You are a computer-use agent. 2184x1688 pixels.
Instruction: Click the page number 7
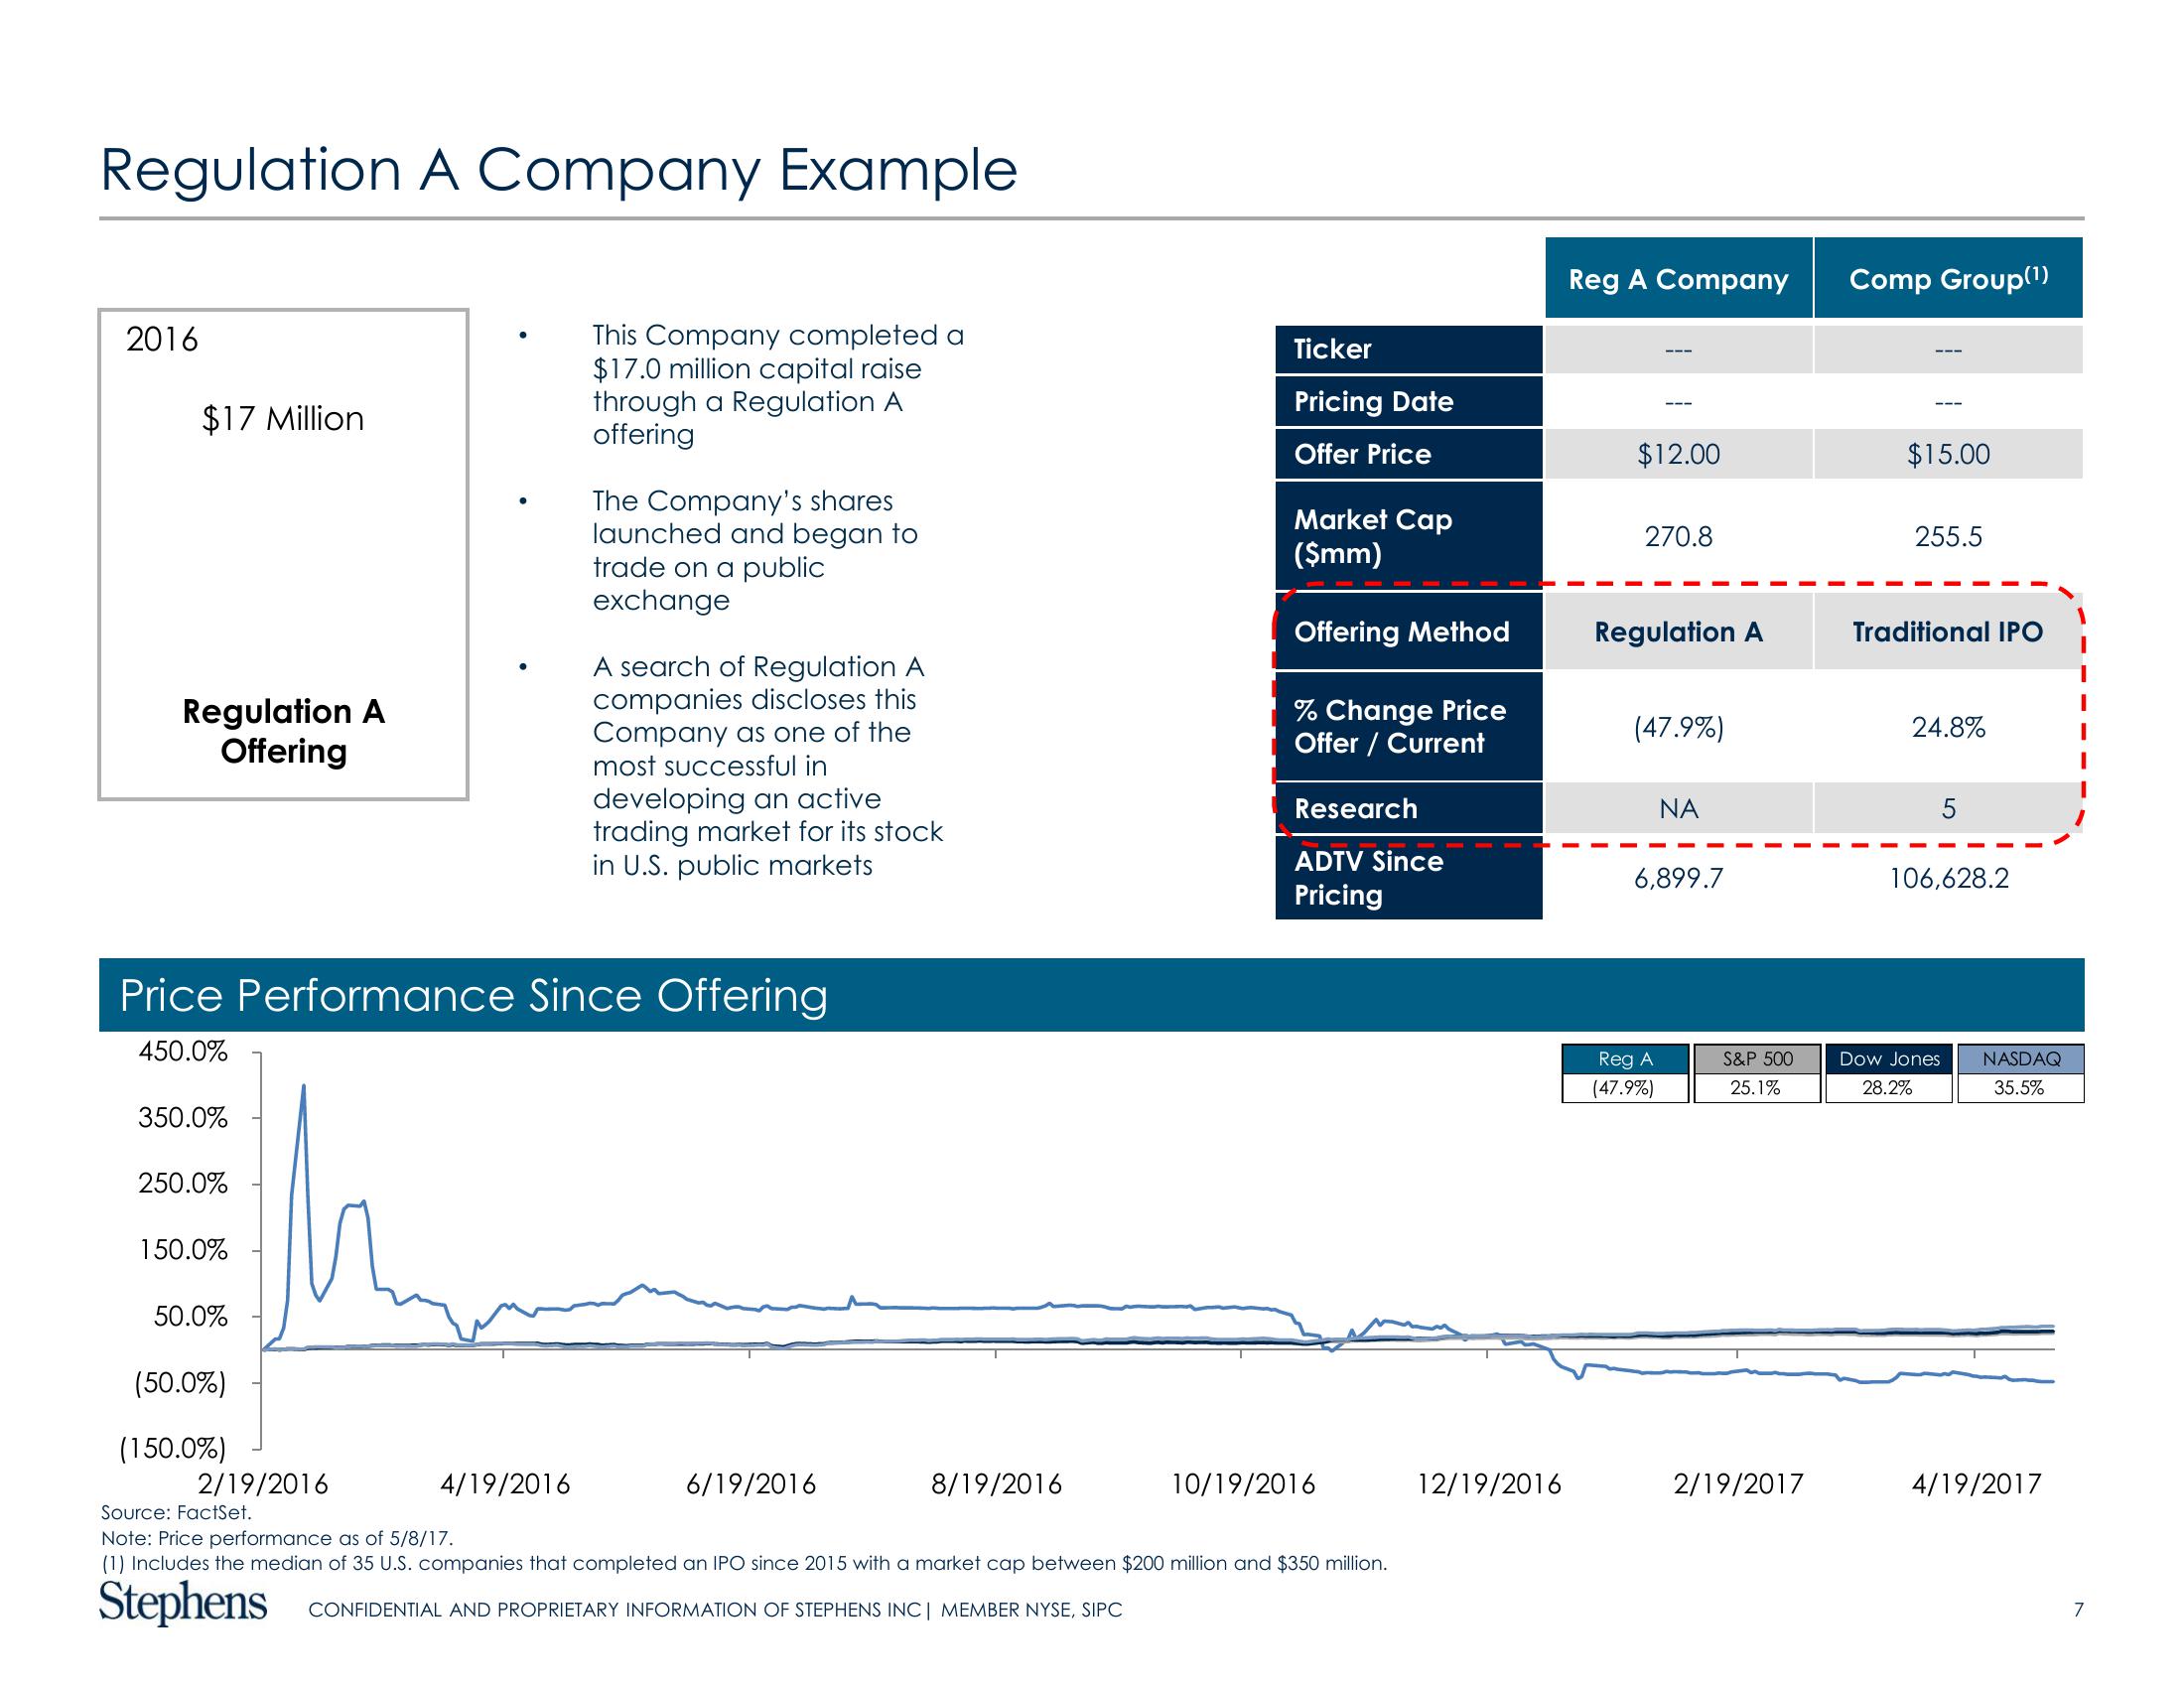pyautogui.click(x=2078, y=1610)
